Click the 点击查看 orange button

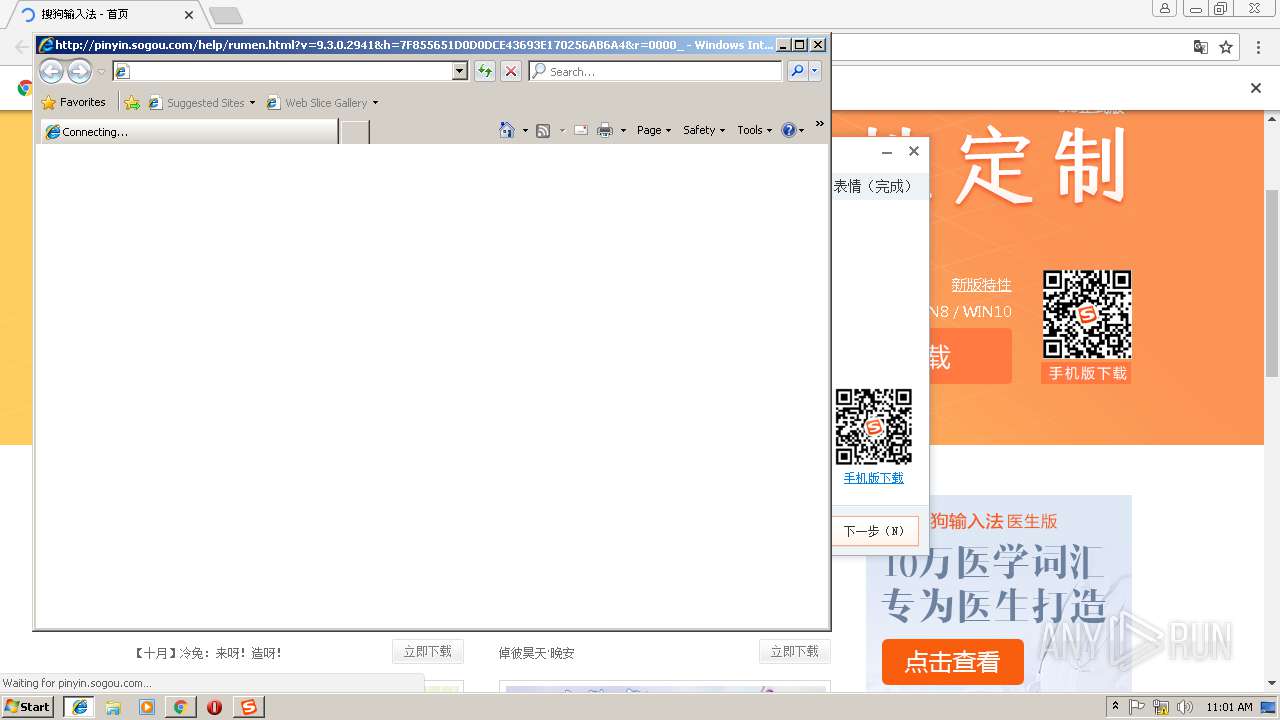[x=952, y=662]
